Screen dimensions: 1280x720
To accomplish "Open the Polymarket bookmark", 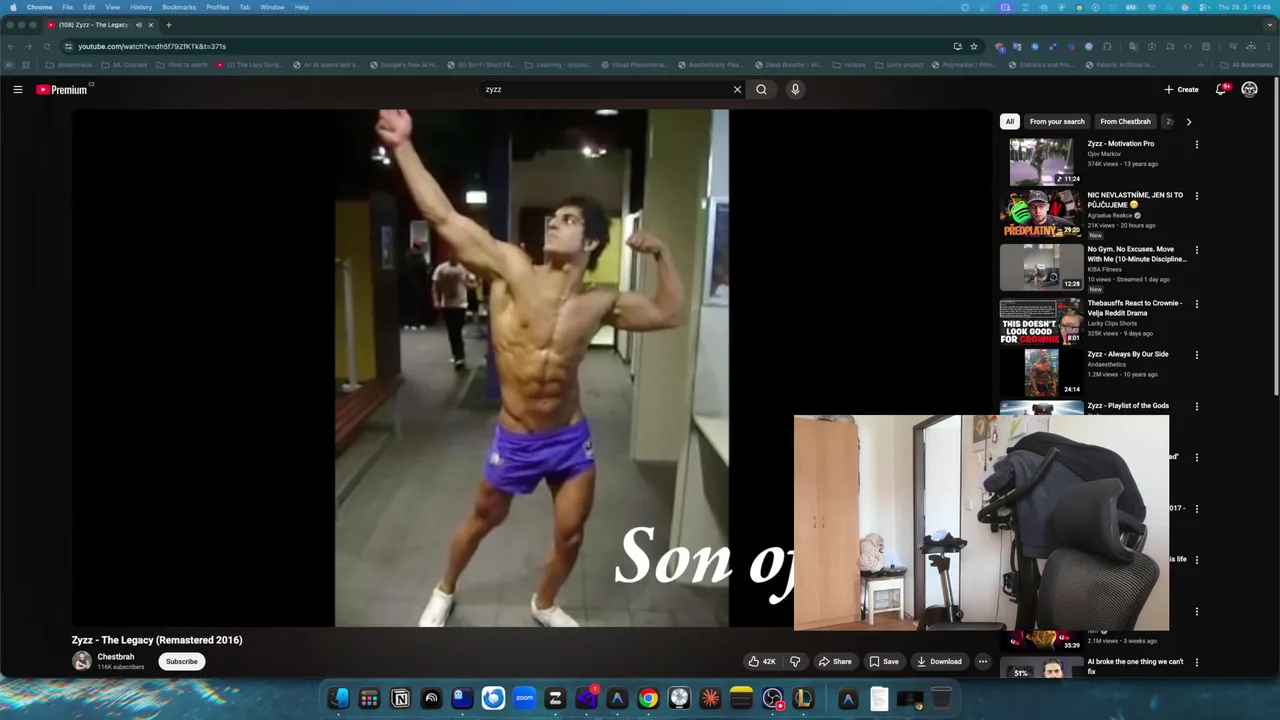I will [965, 65].
